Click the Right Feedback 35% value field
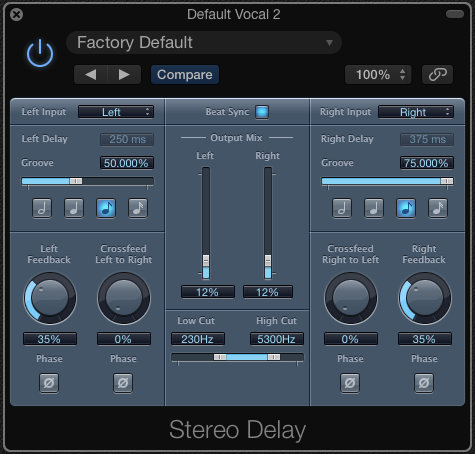This screenshot has height=454, width=475. tap(425, 339)
